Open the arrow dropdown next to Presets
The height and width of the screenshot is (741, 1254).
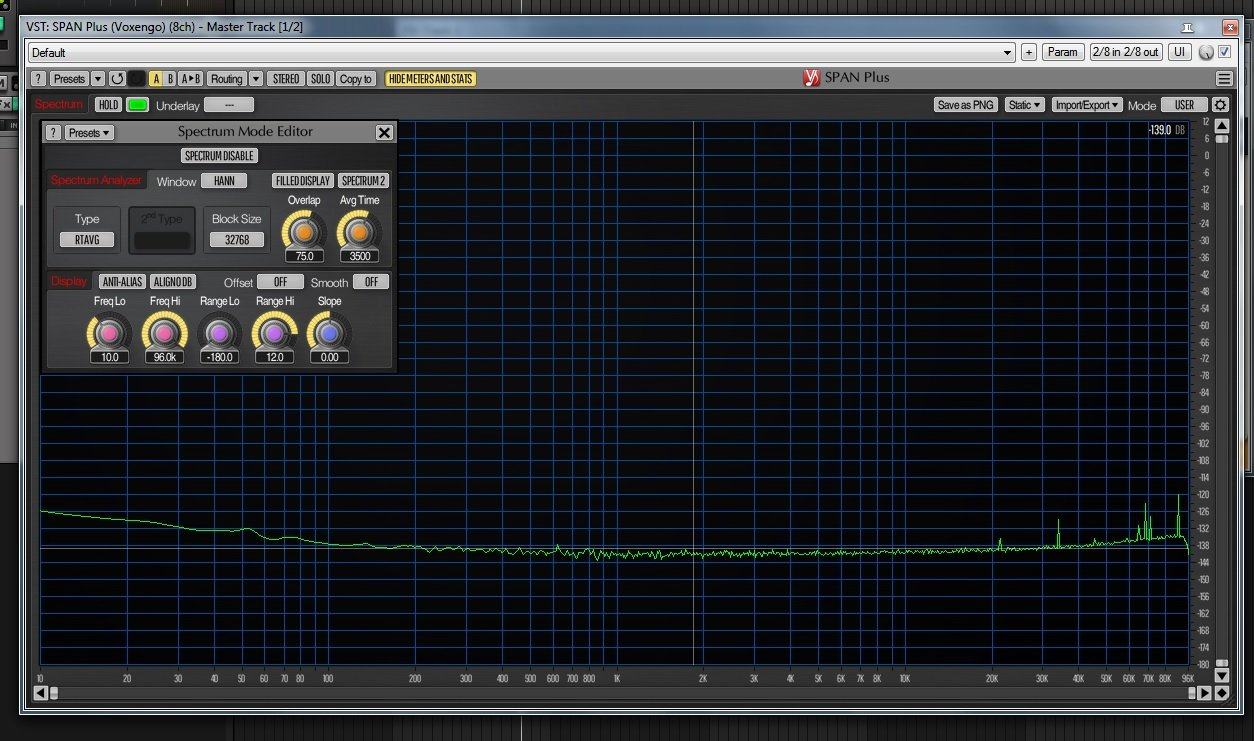[98, 78]
